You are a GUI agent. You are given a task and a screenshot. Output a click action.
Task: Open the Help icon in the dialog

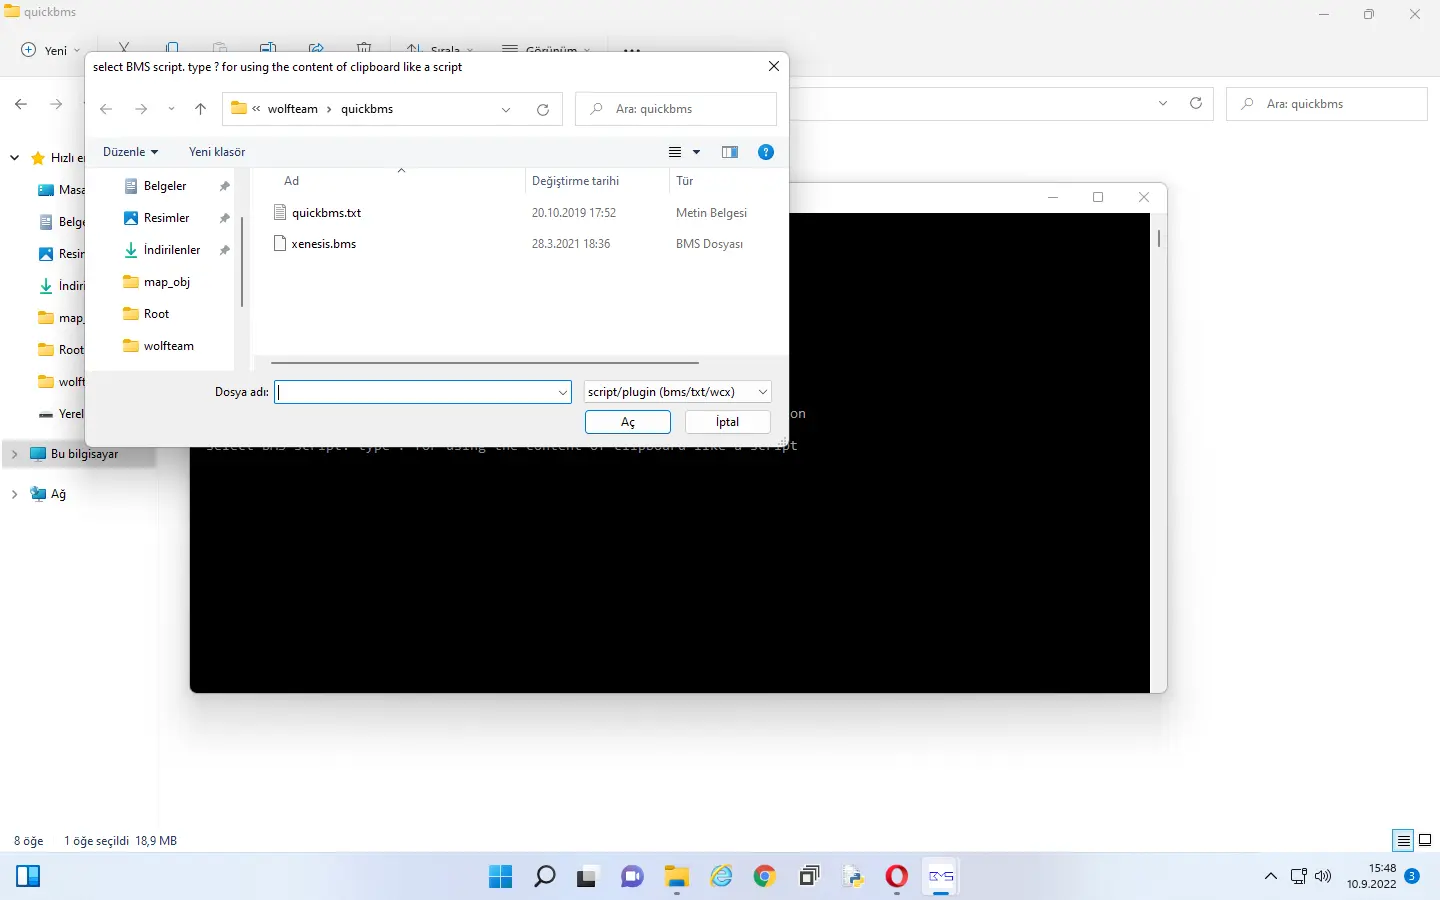[x=766, y=152]
